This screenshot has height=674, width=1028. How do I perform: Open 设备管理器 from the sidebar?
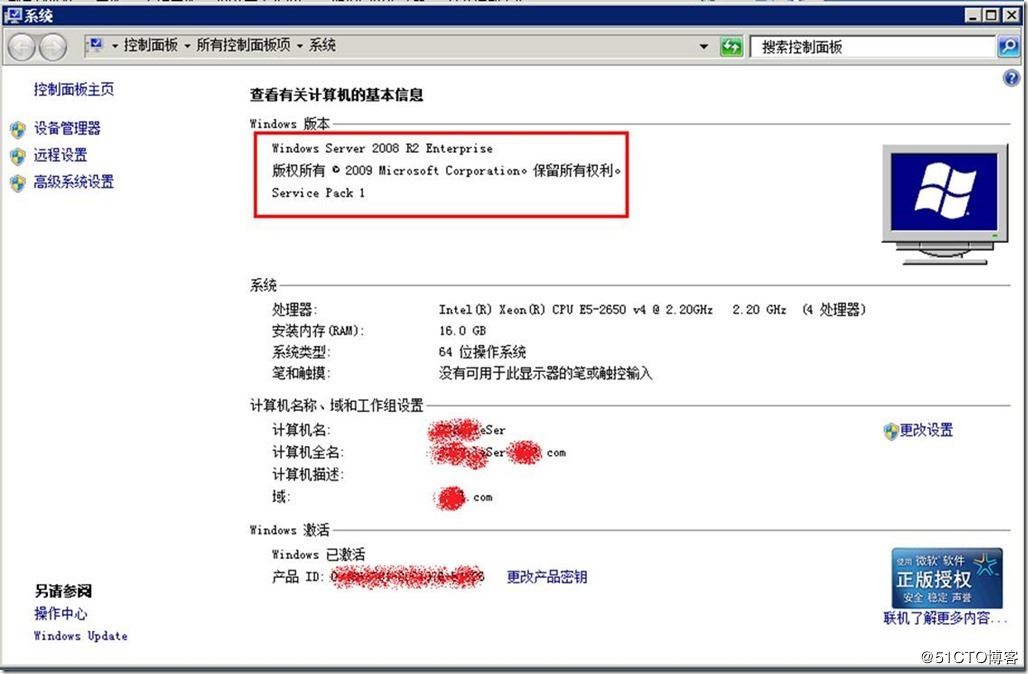(68, 128)
